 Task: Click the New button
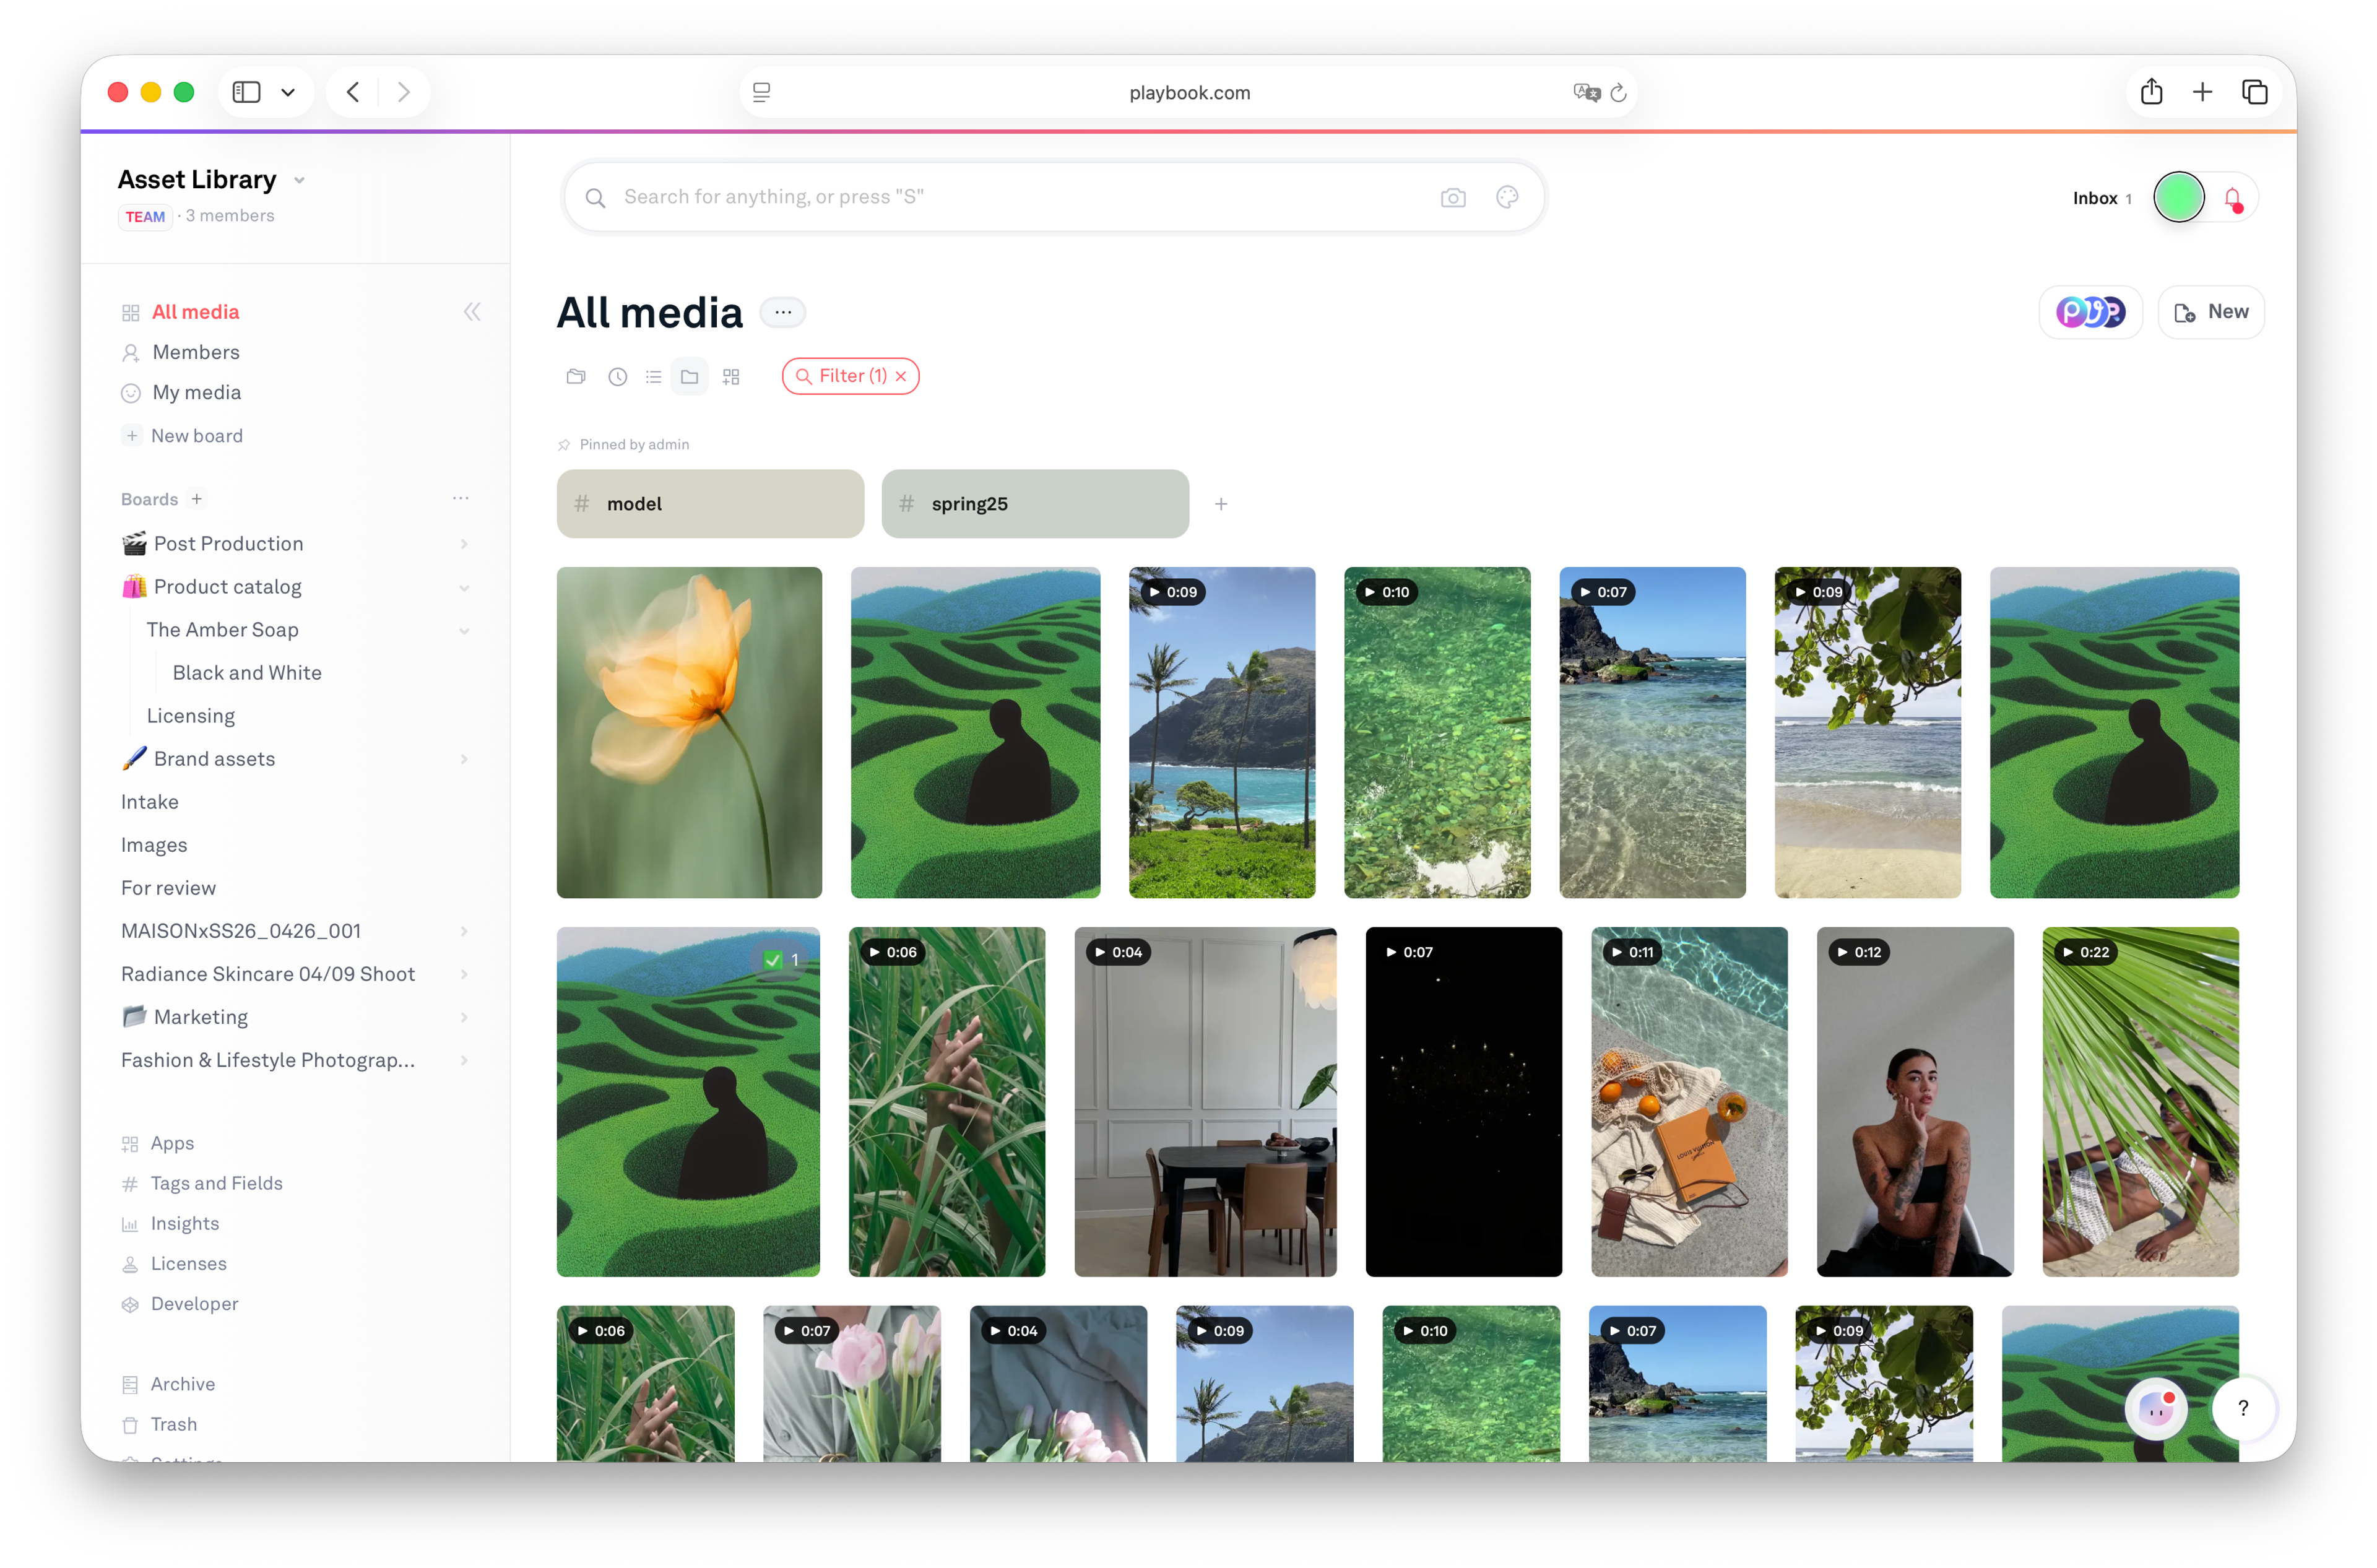tap(2211, 312)
